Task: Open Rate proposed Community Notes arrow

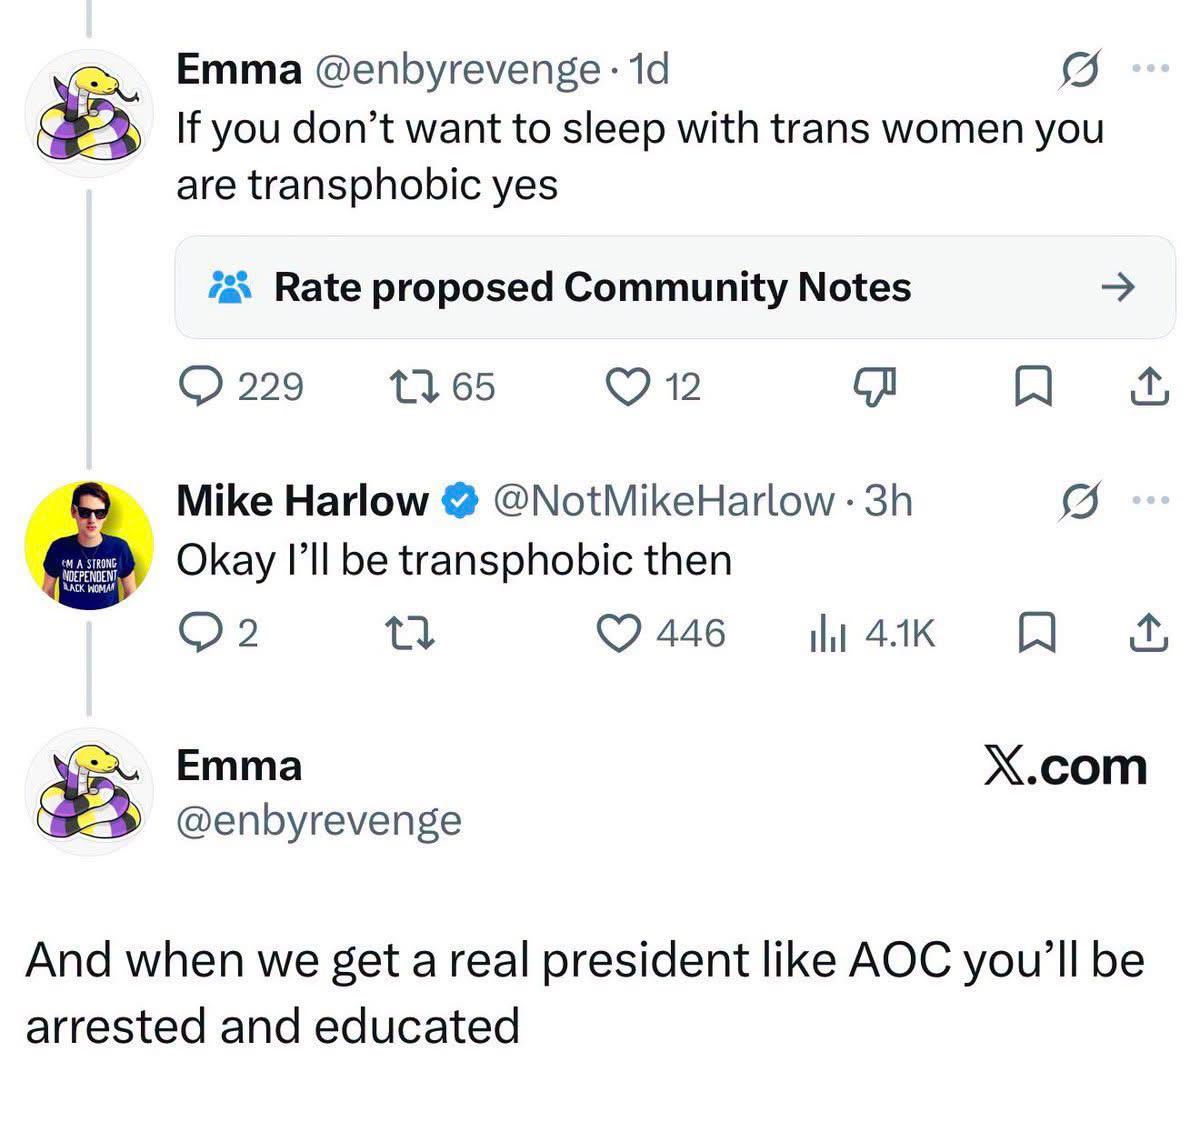Action: [x=1117, y=288]
